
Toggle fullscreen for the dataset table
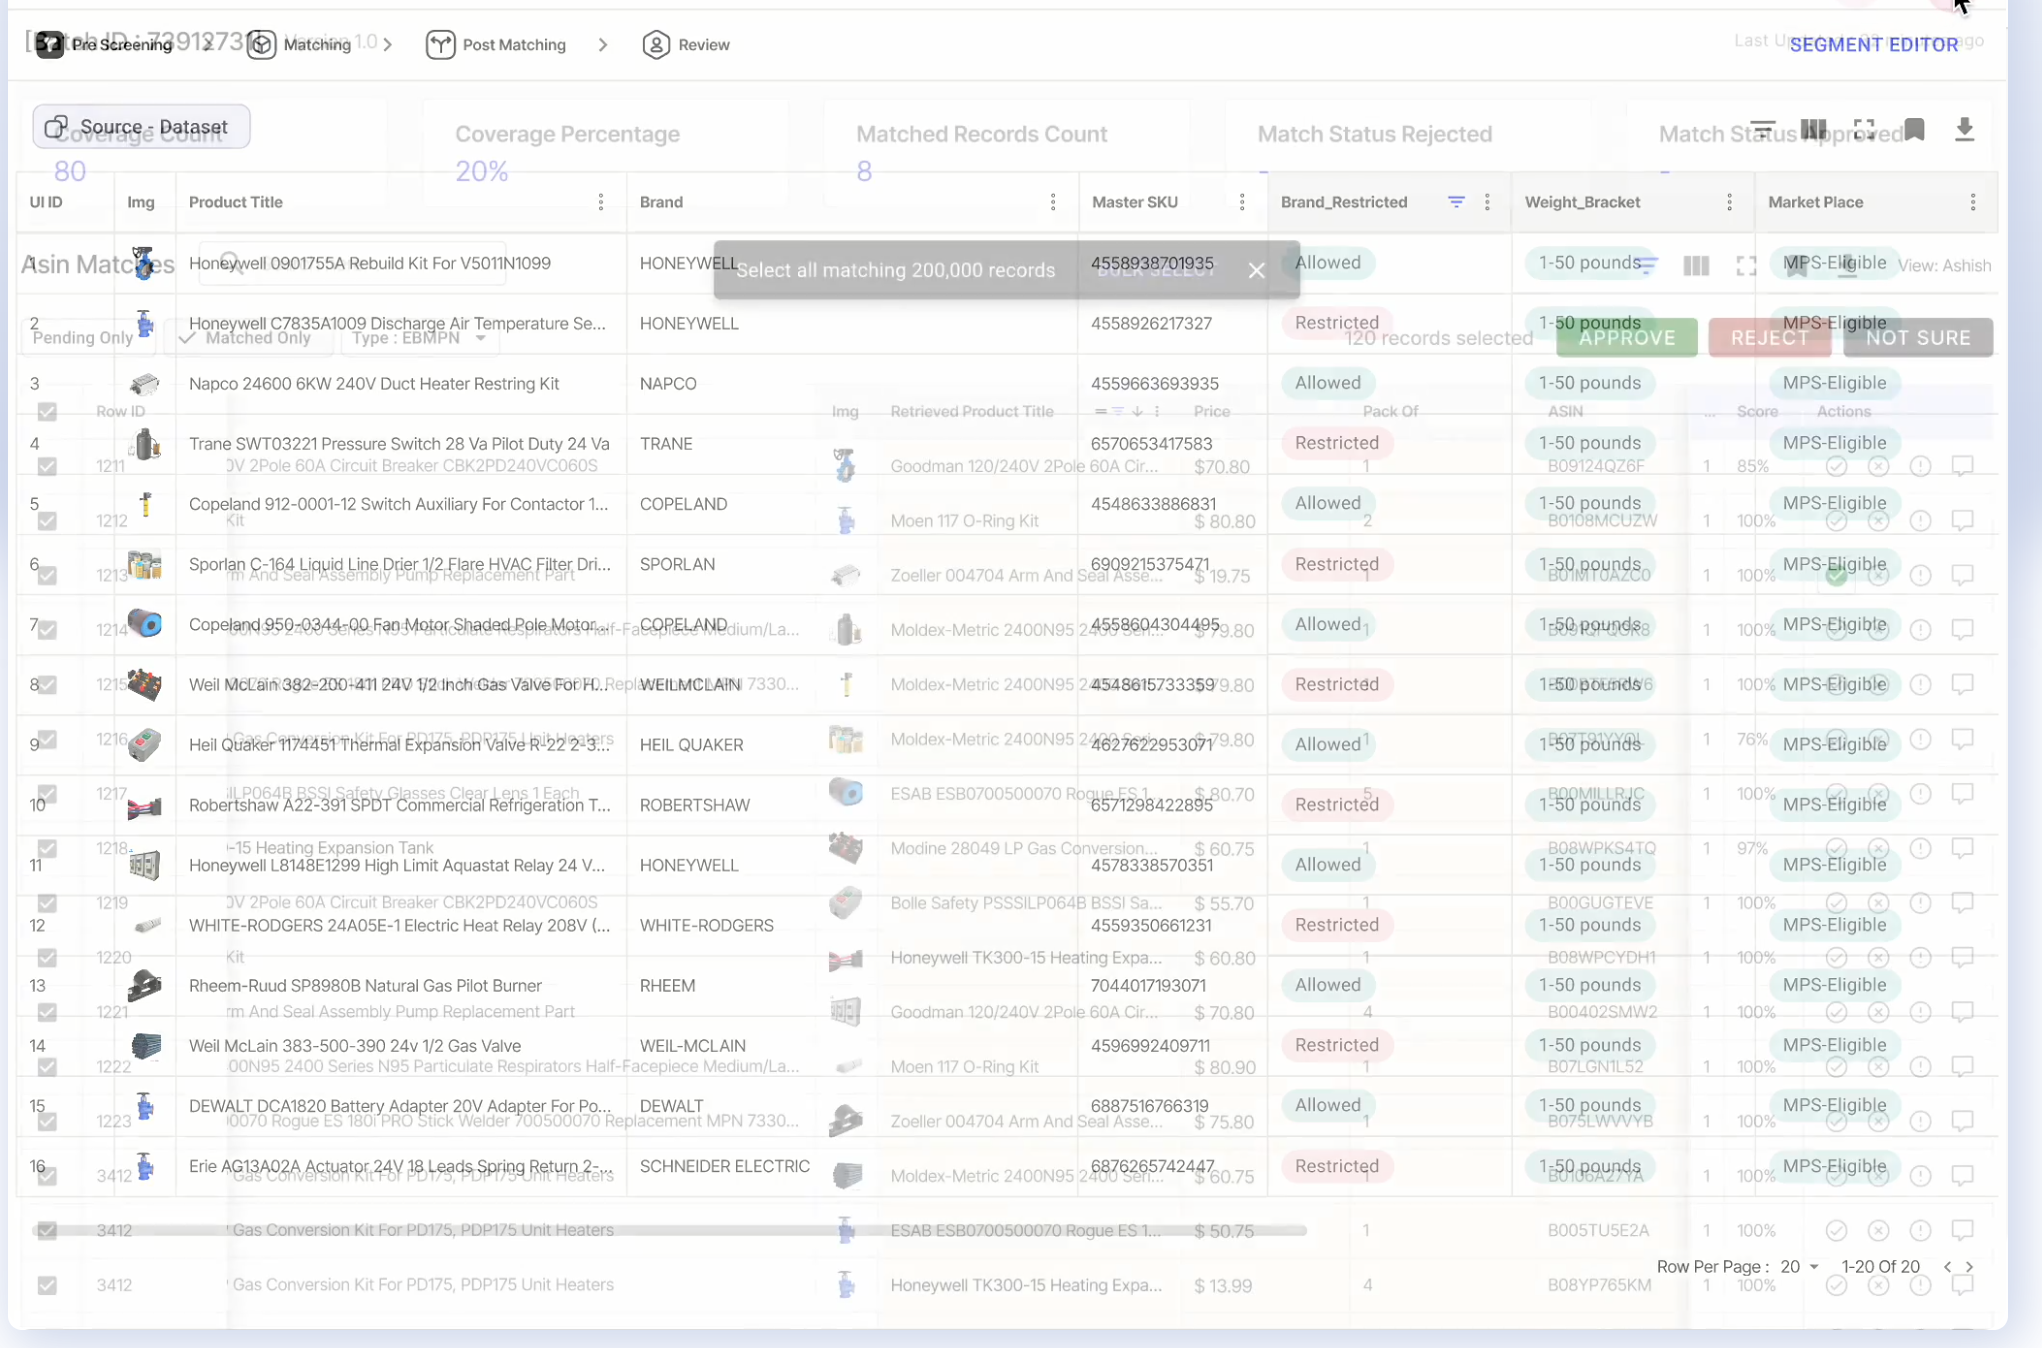click(x=1864, y=129)
